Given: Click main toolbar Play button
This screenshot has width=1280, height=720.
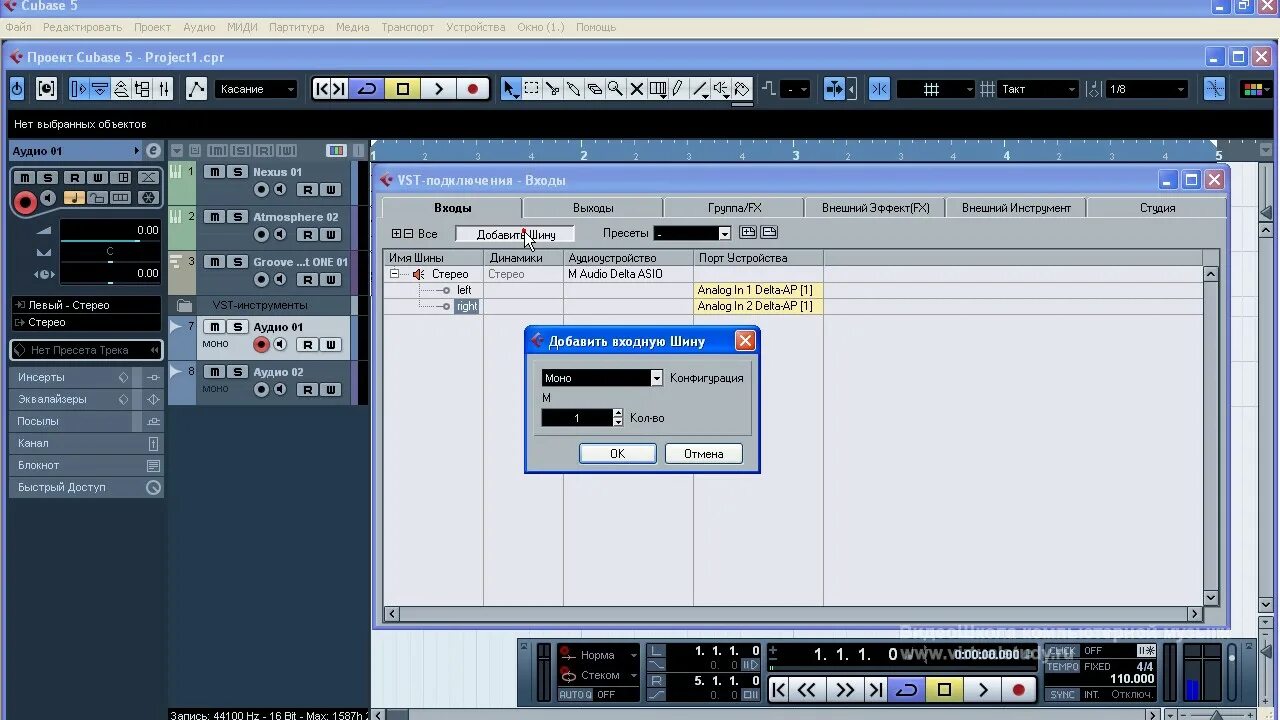Looking at the screenshot, I should tap(438, 89).
